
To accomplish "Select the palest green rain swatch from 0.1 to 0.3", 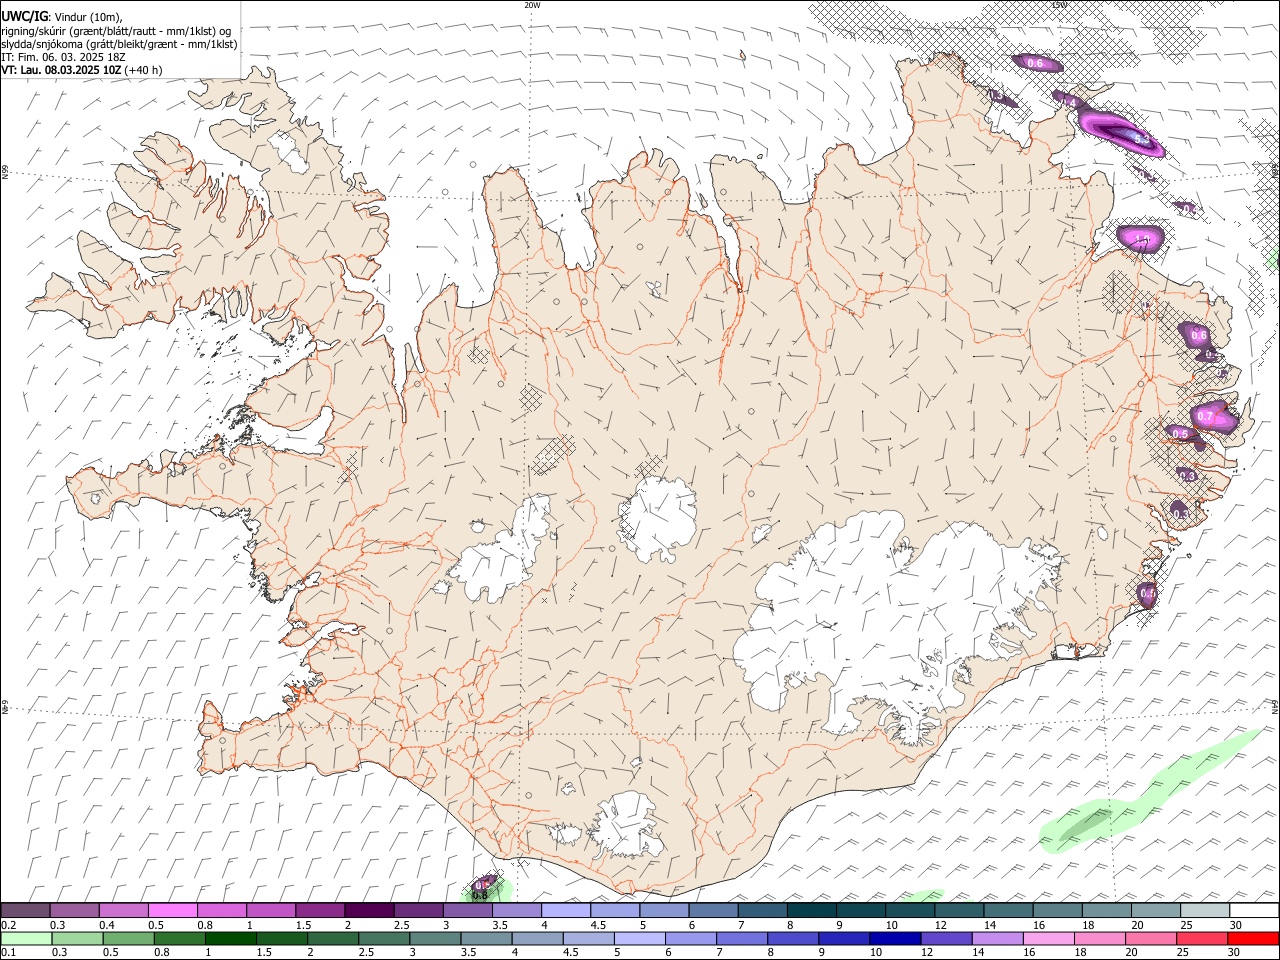I will coord(27,938).
